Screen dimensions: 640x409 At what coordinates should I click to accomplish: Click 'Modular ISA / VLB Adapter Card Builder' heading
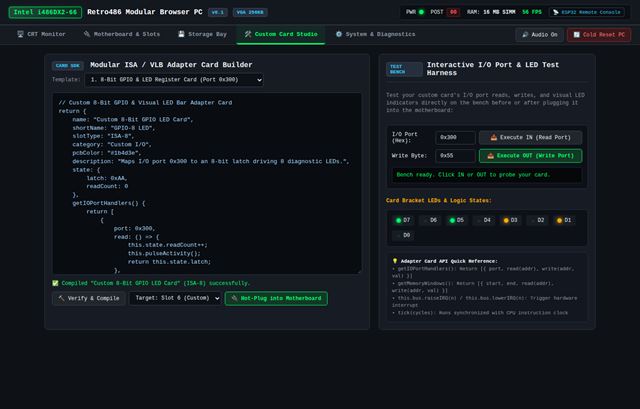pyautogui.click(x=171, y=65)
